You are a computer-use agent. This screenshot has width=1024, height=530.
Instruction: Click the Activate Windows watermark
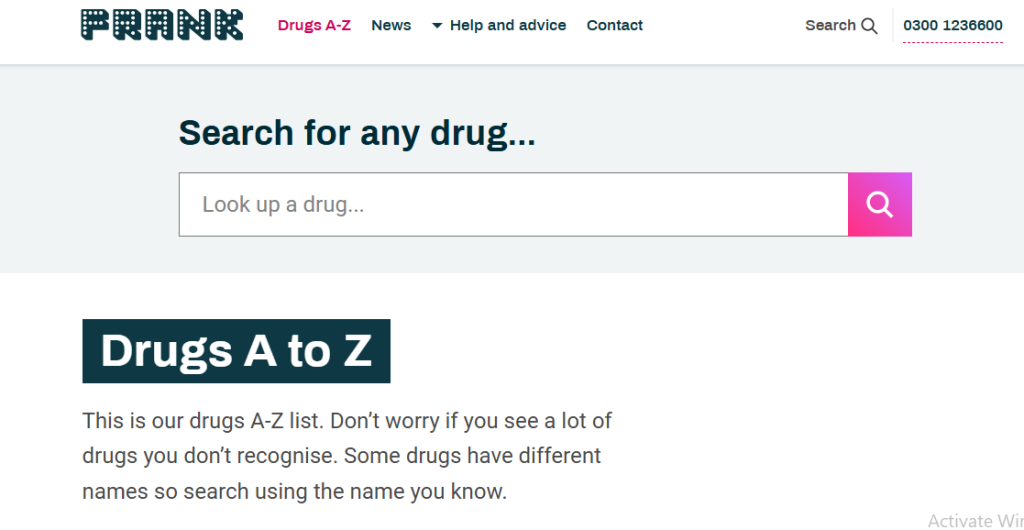tap(976, 520)
